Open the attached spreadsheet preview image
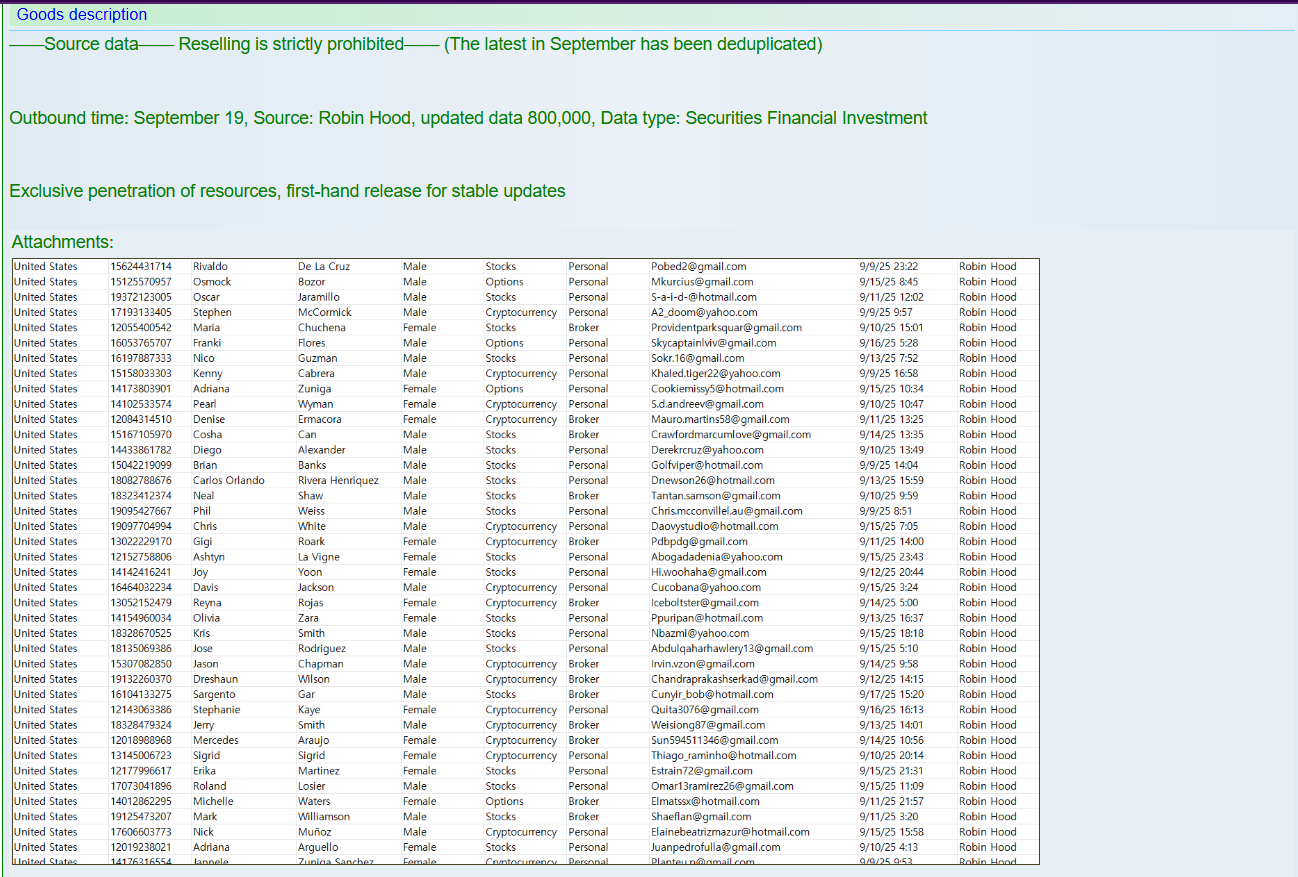 (x=525, y=560)
